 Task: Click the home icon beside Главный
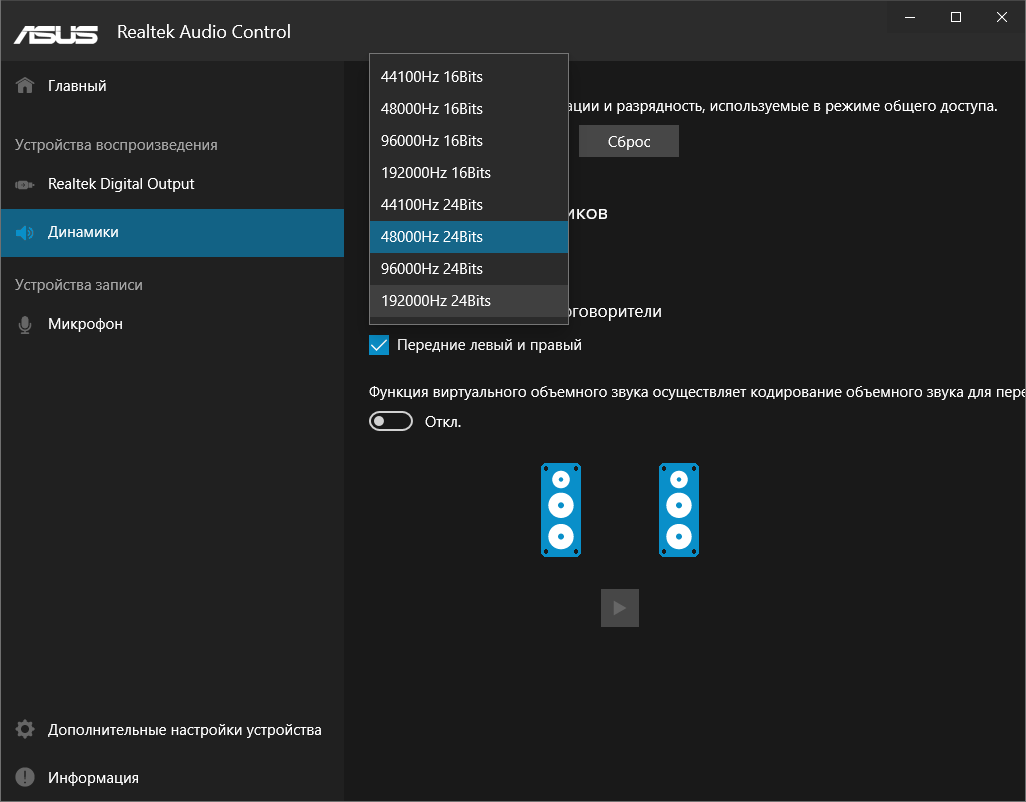coord(25,85)
